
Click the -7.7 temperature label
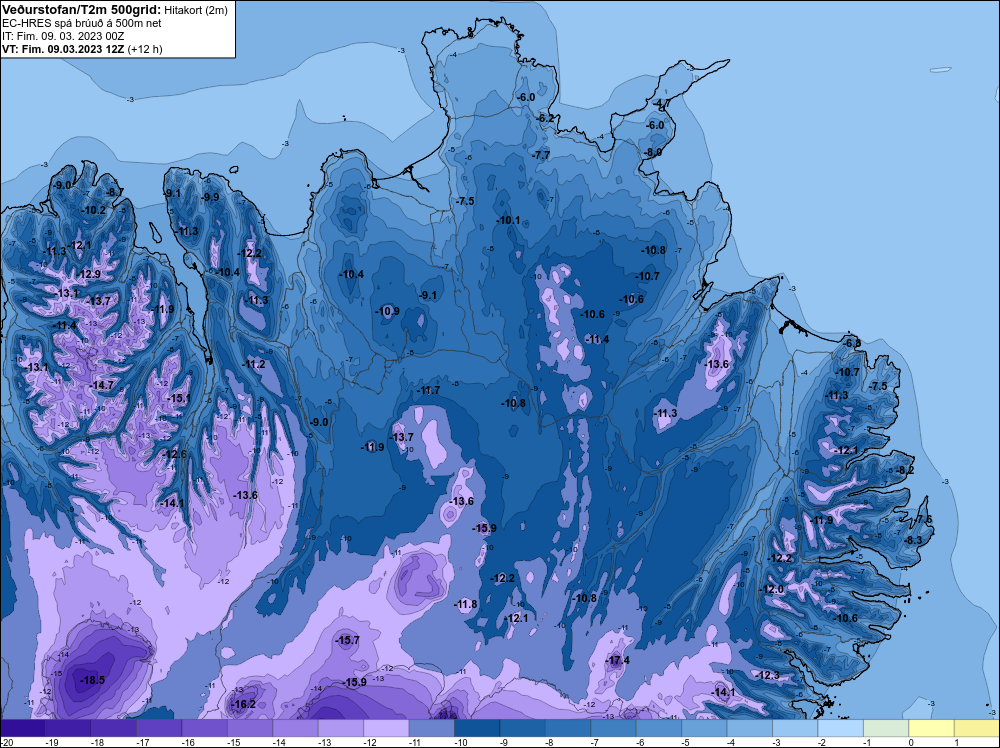[541, 155]
